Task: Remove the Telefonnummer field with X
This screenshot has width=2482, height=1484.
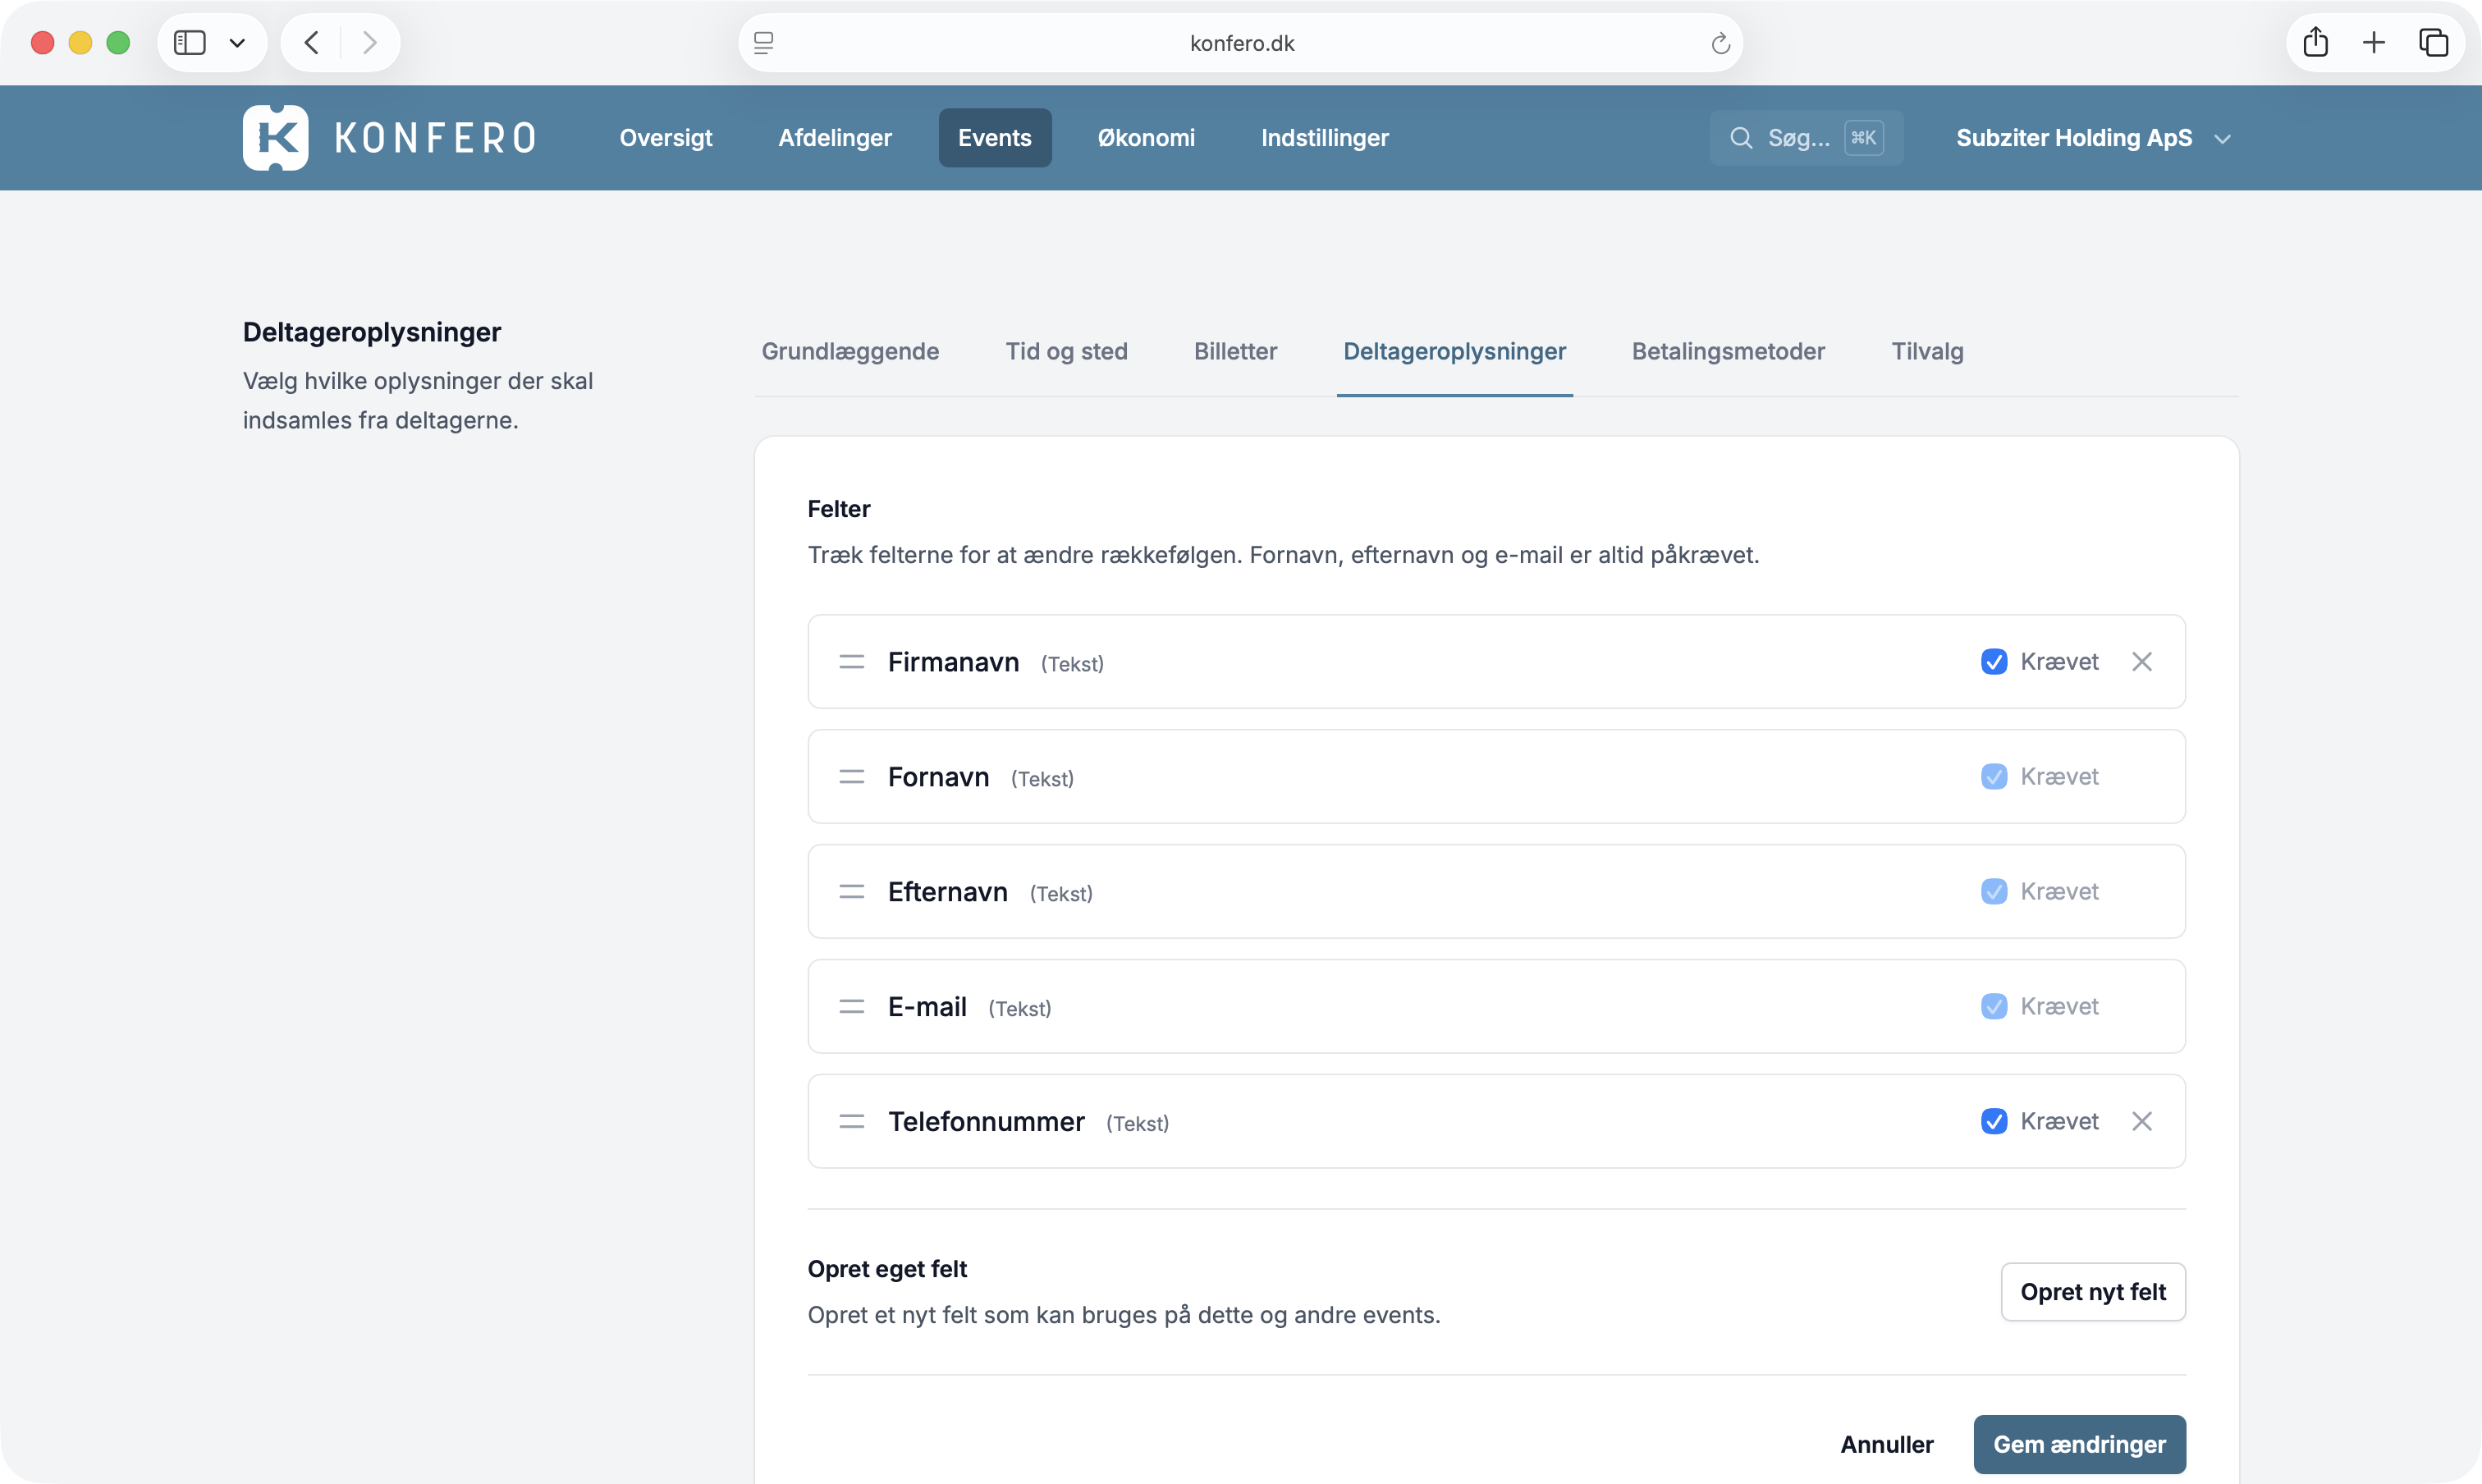Action: (2141, 1121)
